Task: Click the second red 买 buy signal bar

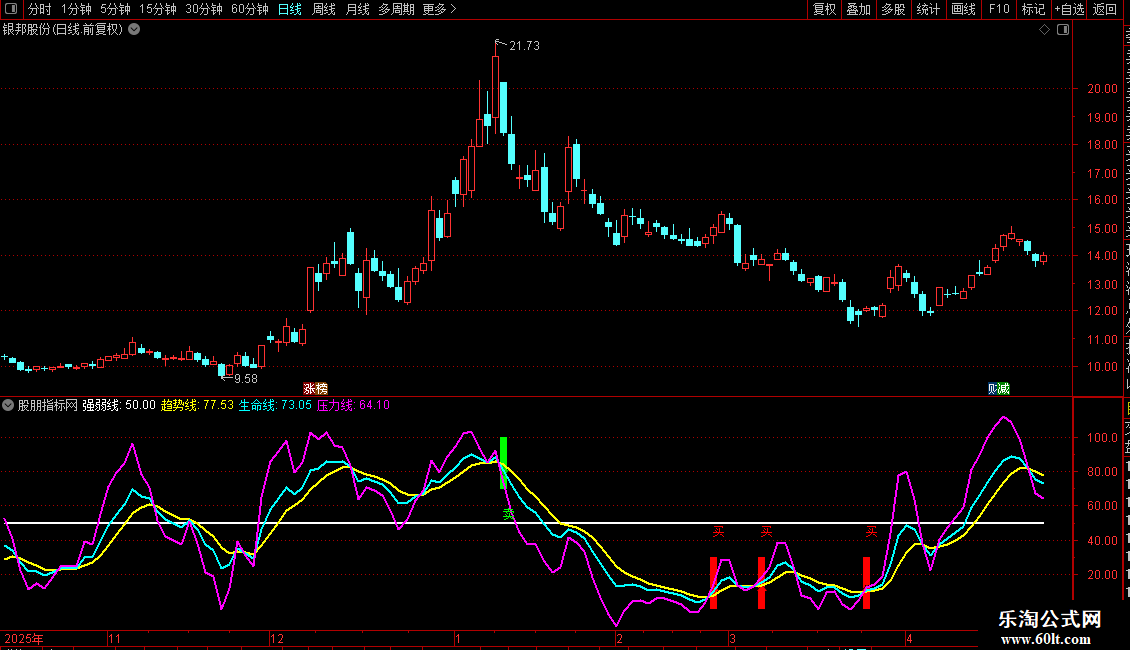Action: pos(761,583)
